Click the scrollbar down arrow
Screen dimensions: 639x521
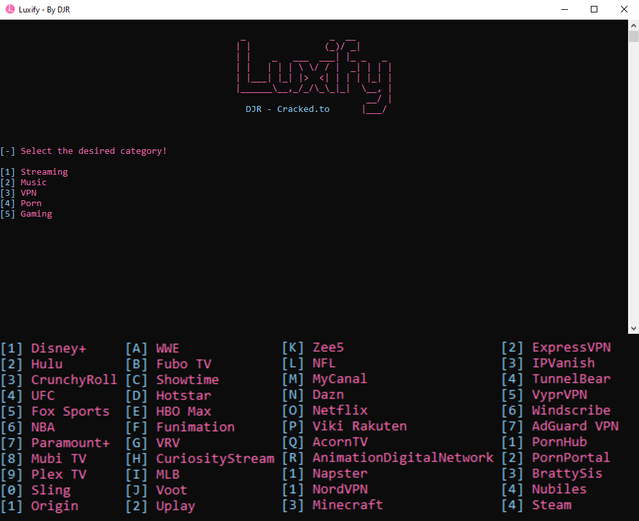pyautogui.click(x=633, y=328)
